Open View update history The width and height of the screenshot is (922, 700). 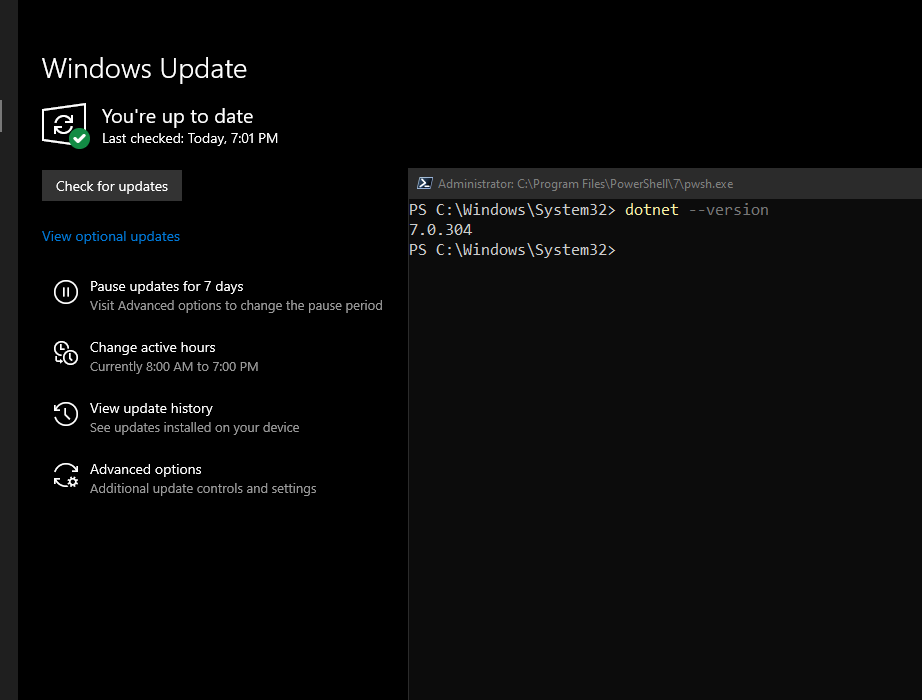coord(151,409)
